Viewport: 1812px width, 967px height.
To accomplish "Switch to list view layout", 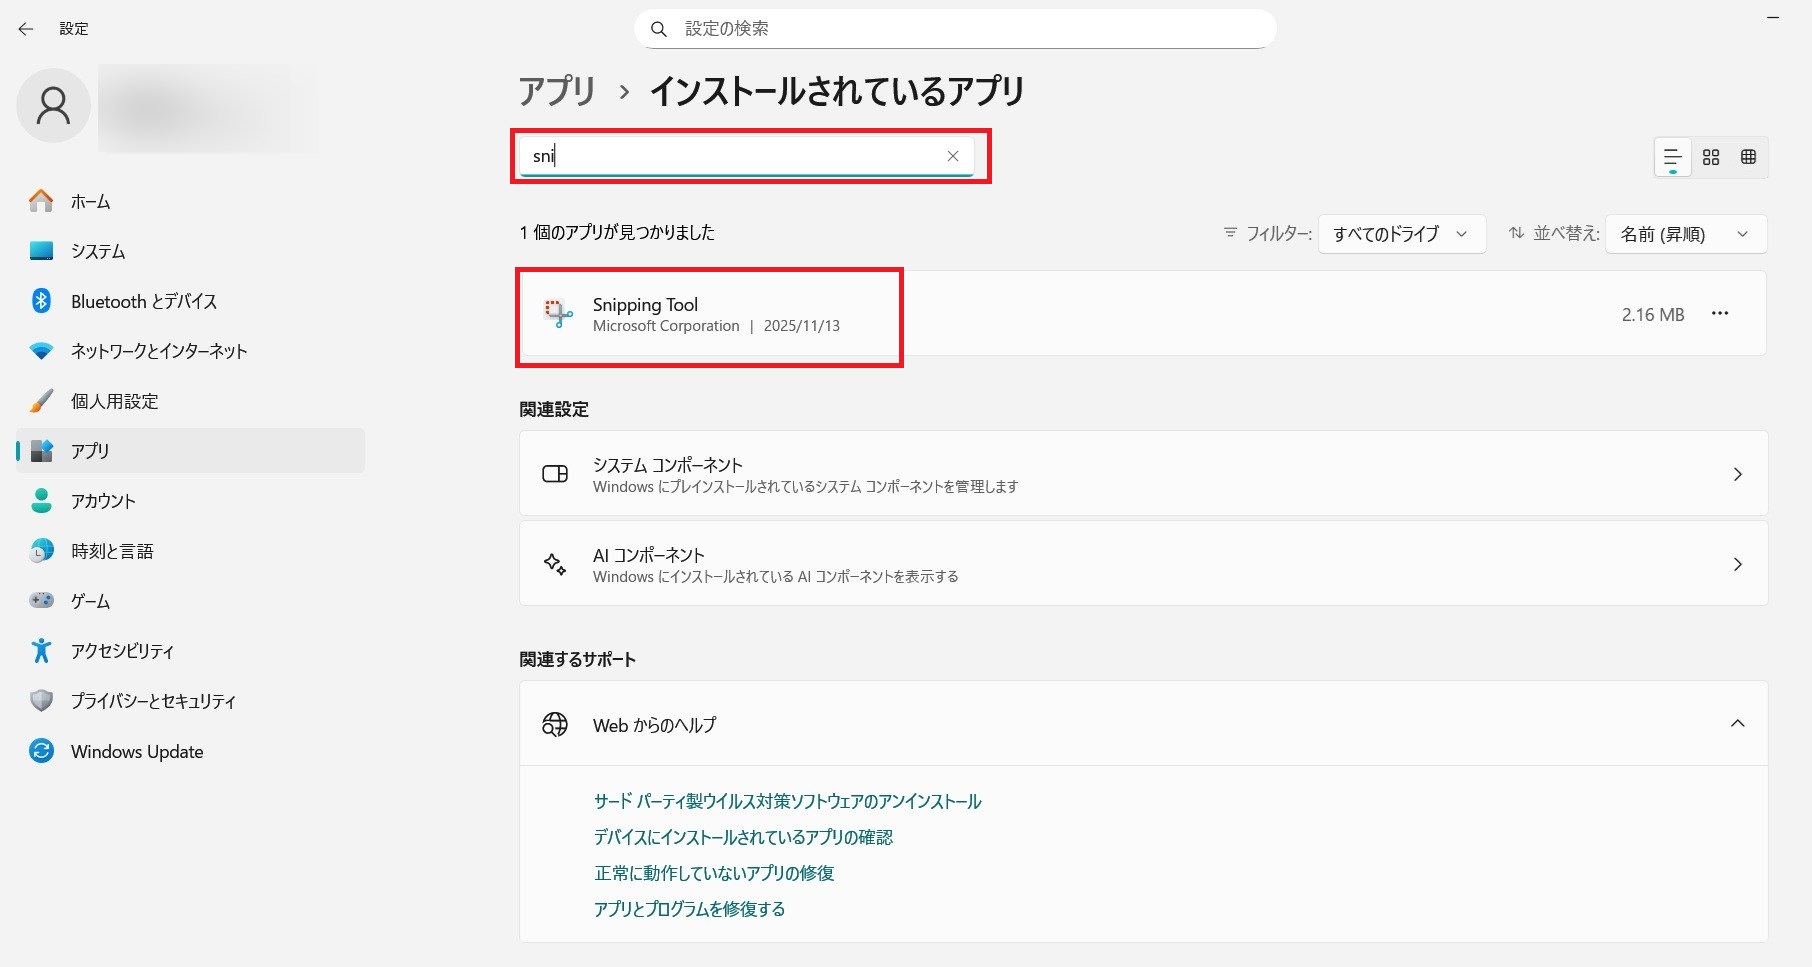I will pyautogui.click(x=1672, y=157).
